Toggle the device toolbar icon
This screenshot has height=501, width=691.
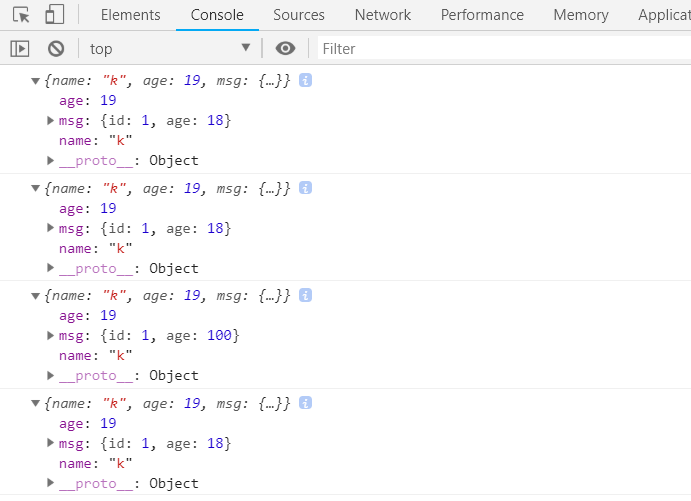[x=54, y=15]
